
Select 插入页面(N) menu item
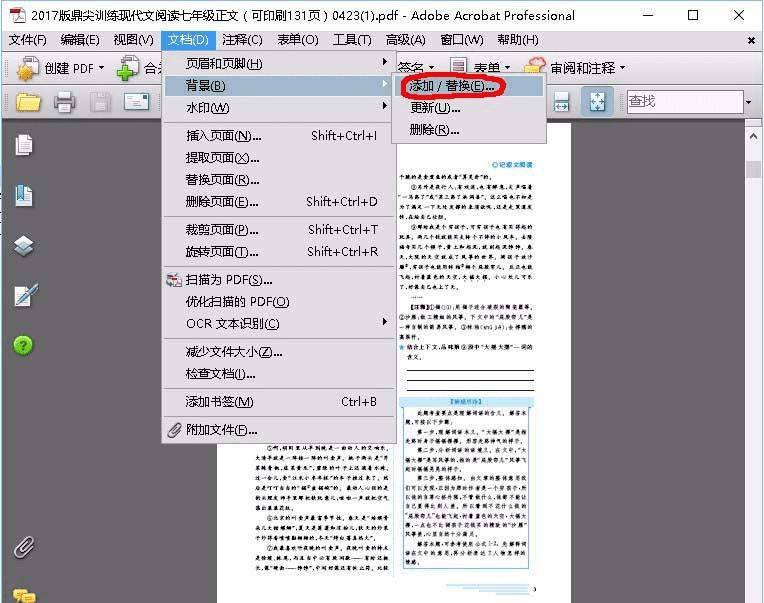coord(279,135)
